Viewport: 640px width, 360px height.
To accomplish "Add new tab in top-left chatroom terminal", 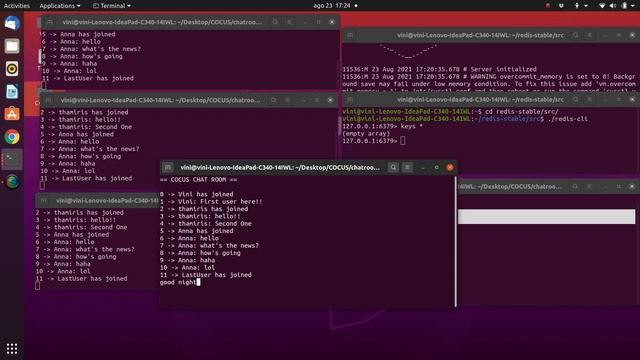I will tap(50, 22).
